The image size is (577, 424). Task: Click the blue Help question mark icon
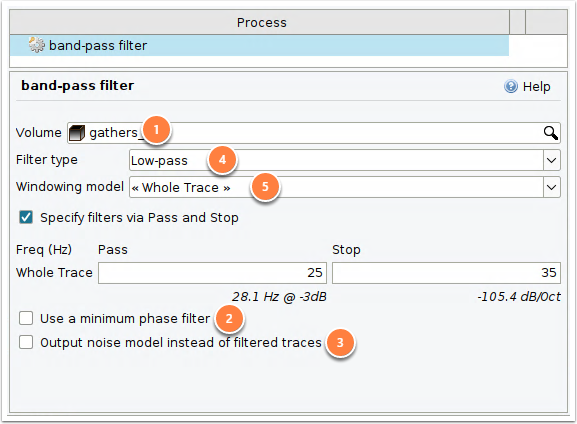tap(511, 86)
